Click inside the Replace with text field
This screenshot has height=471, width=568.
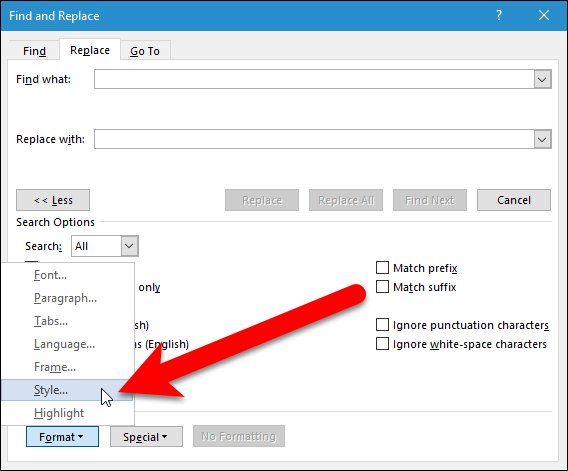click(314, 139)
